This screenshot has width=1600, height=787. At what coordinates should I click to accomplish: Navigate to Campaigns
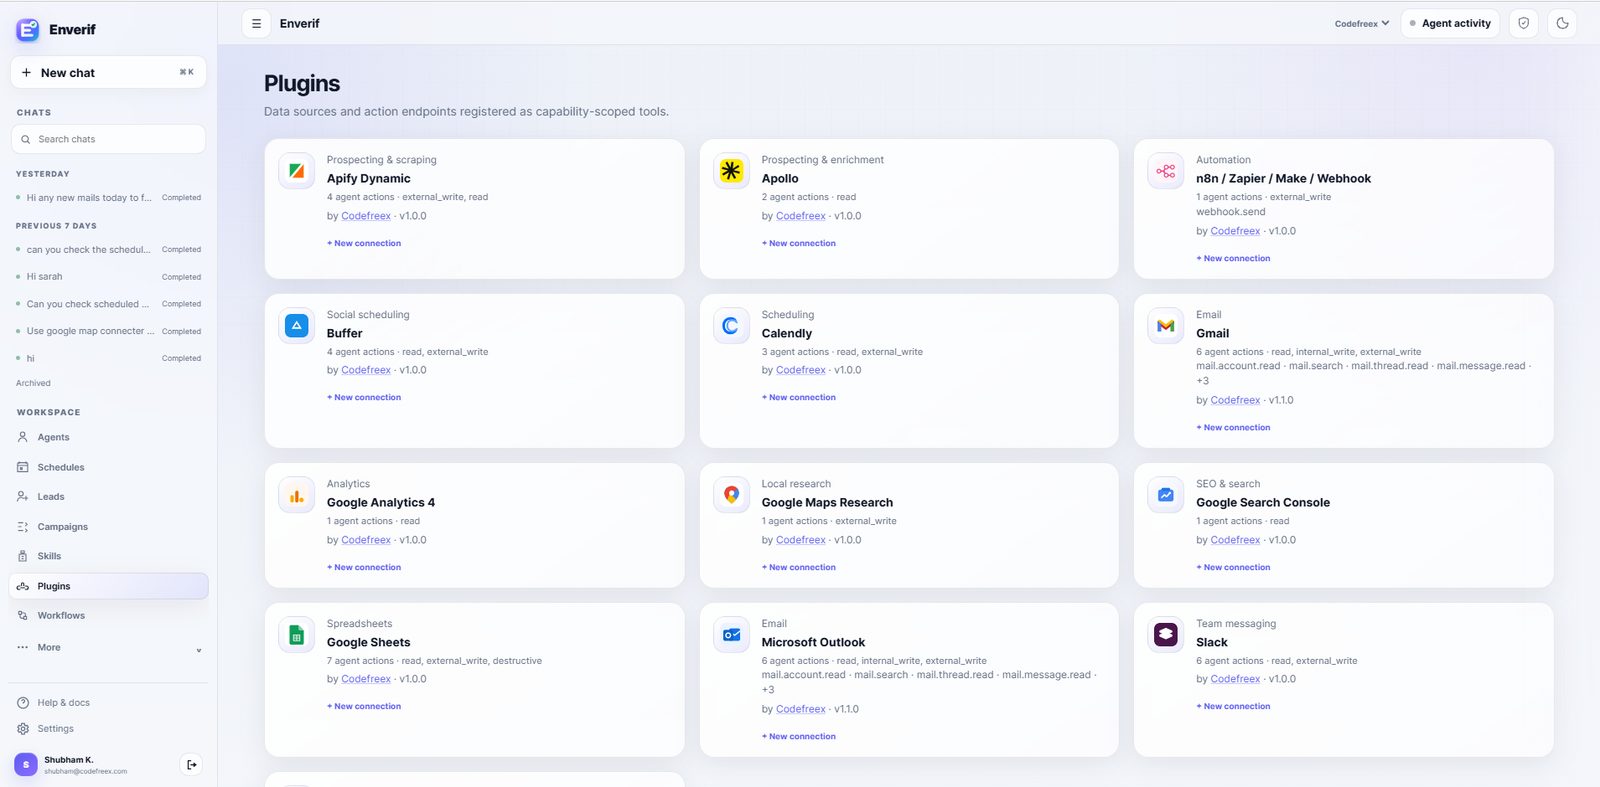[x=109, y=527]
